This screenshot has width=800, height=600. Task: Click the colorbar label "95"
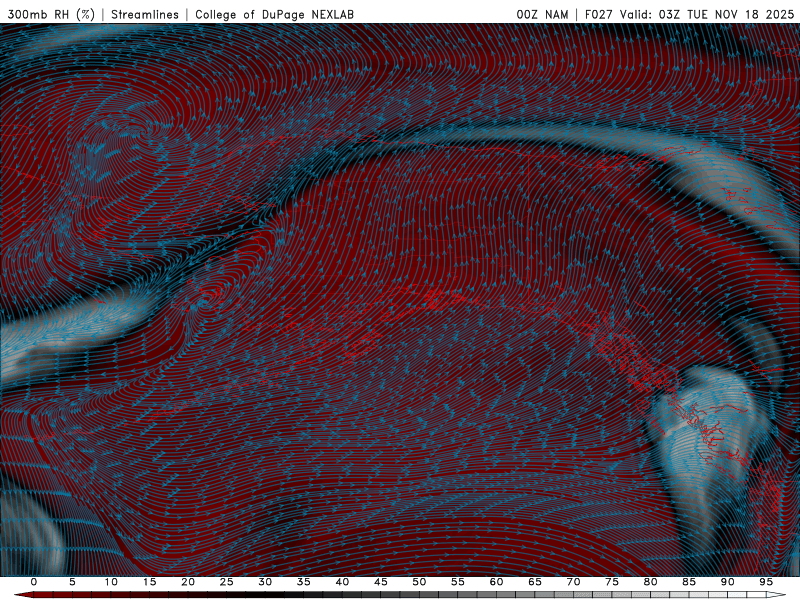pos(766,582)
